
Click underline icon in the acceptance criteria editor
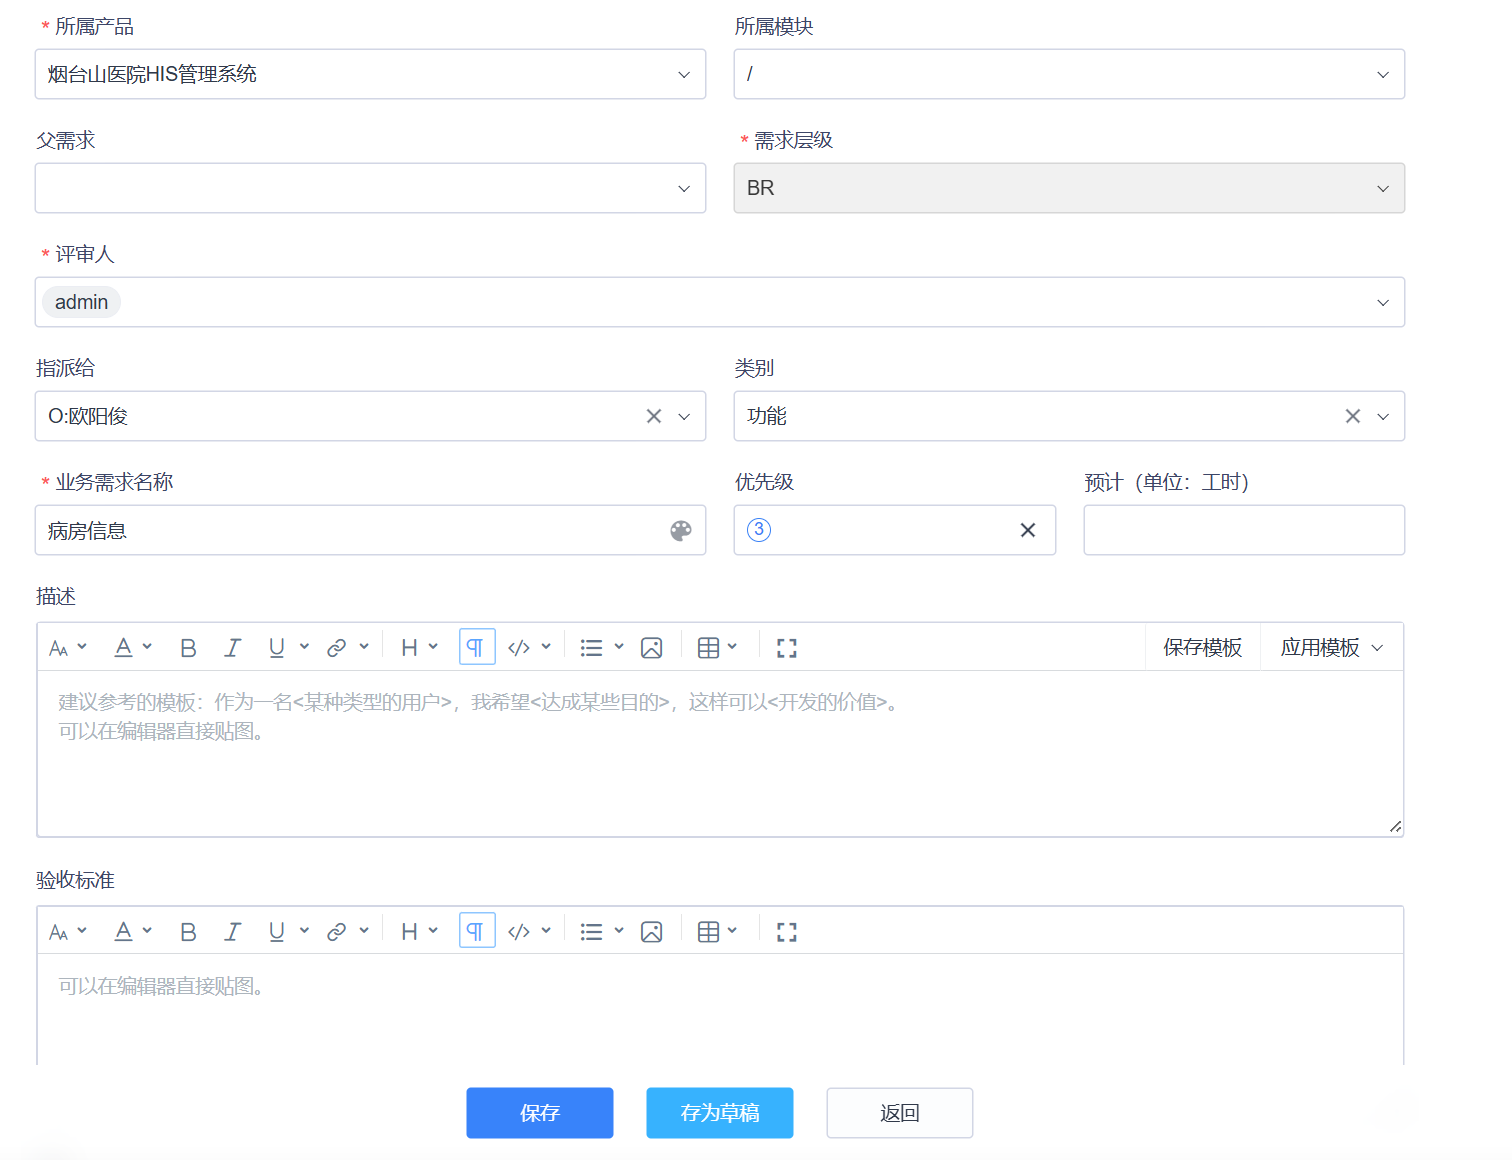click(275, 930)
